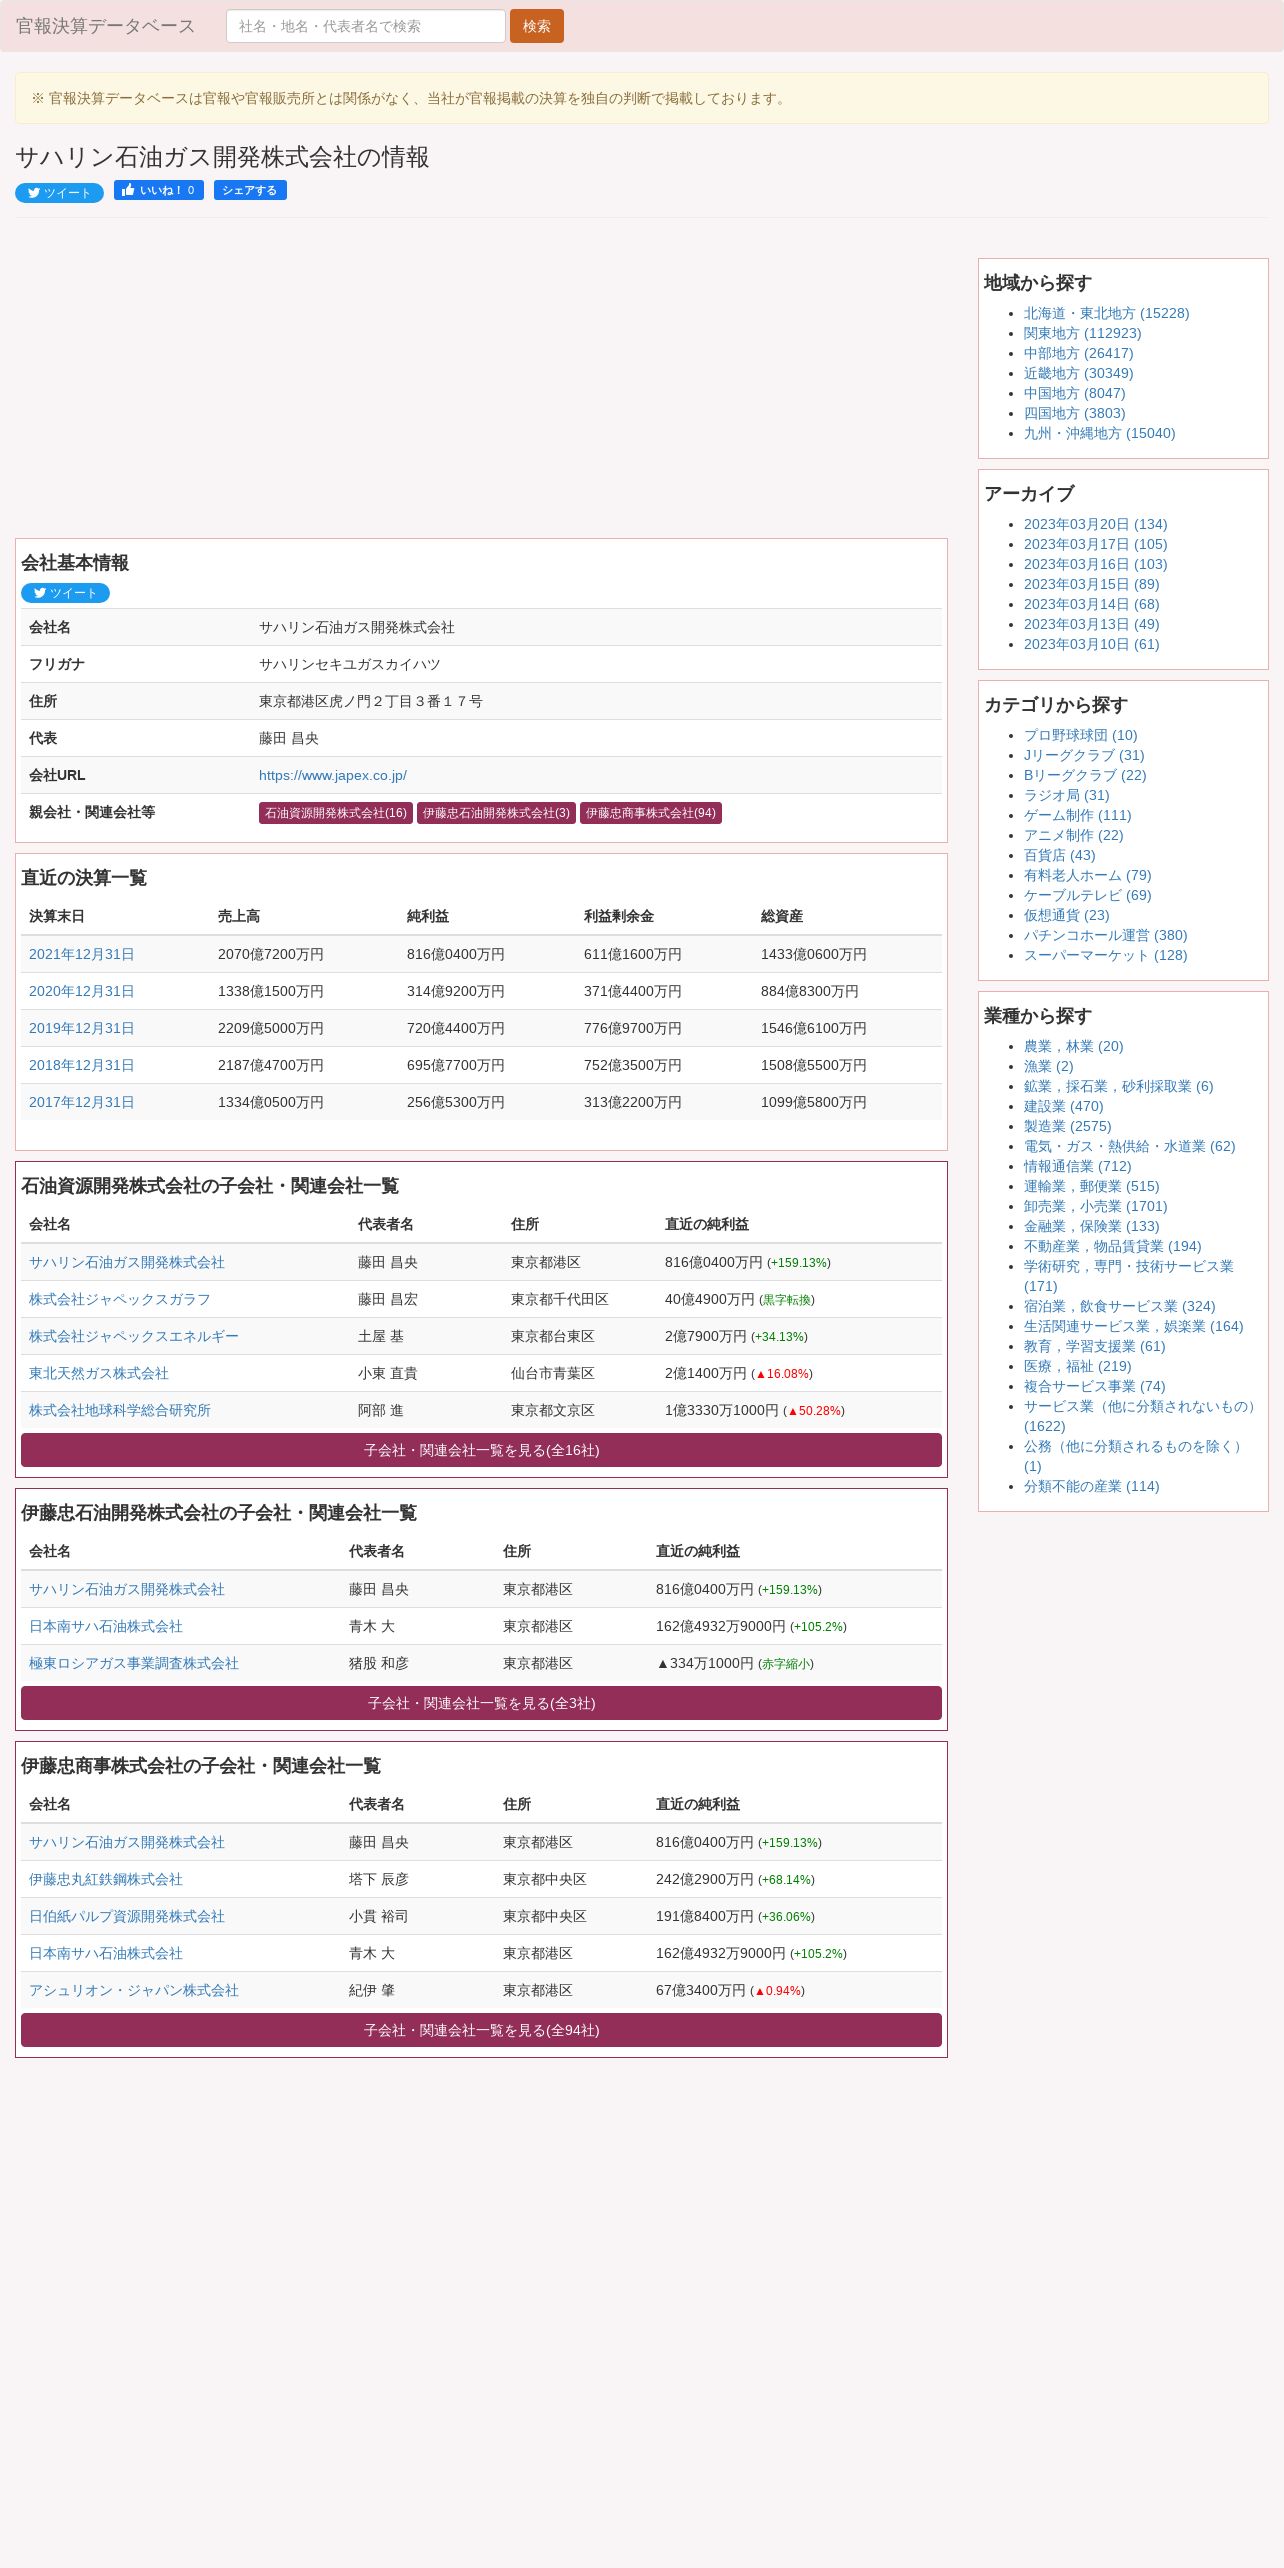Open archive 2023年03月16日 (103)
Image resolution: width=1284 pixels, height=2568 pixels.
tap(1095, 564)
